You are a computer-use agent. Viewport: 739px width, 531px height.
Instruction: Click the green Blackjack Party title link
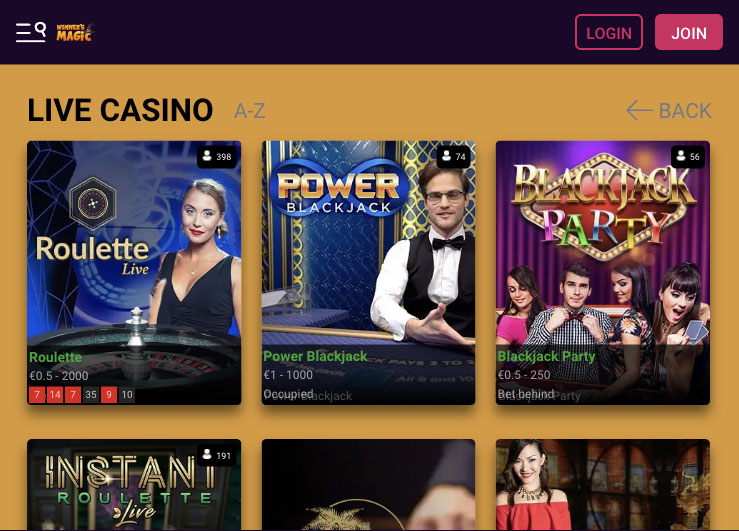[x=546, y=356]
